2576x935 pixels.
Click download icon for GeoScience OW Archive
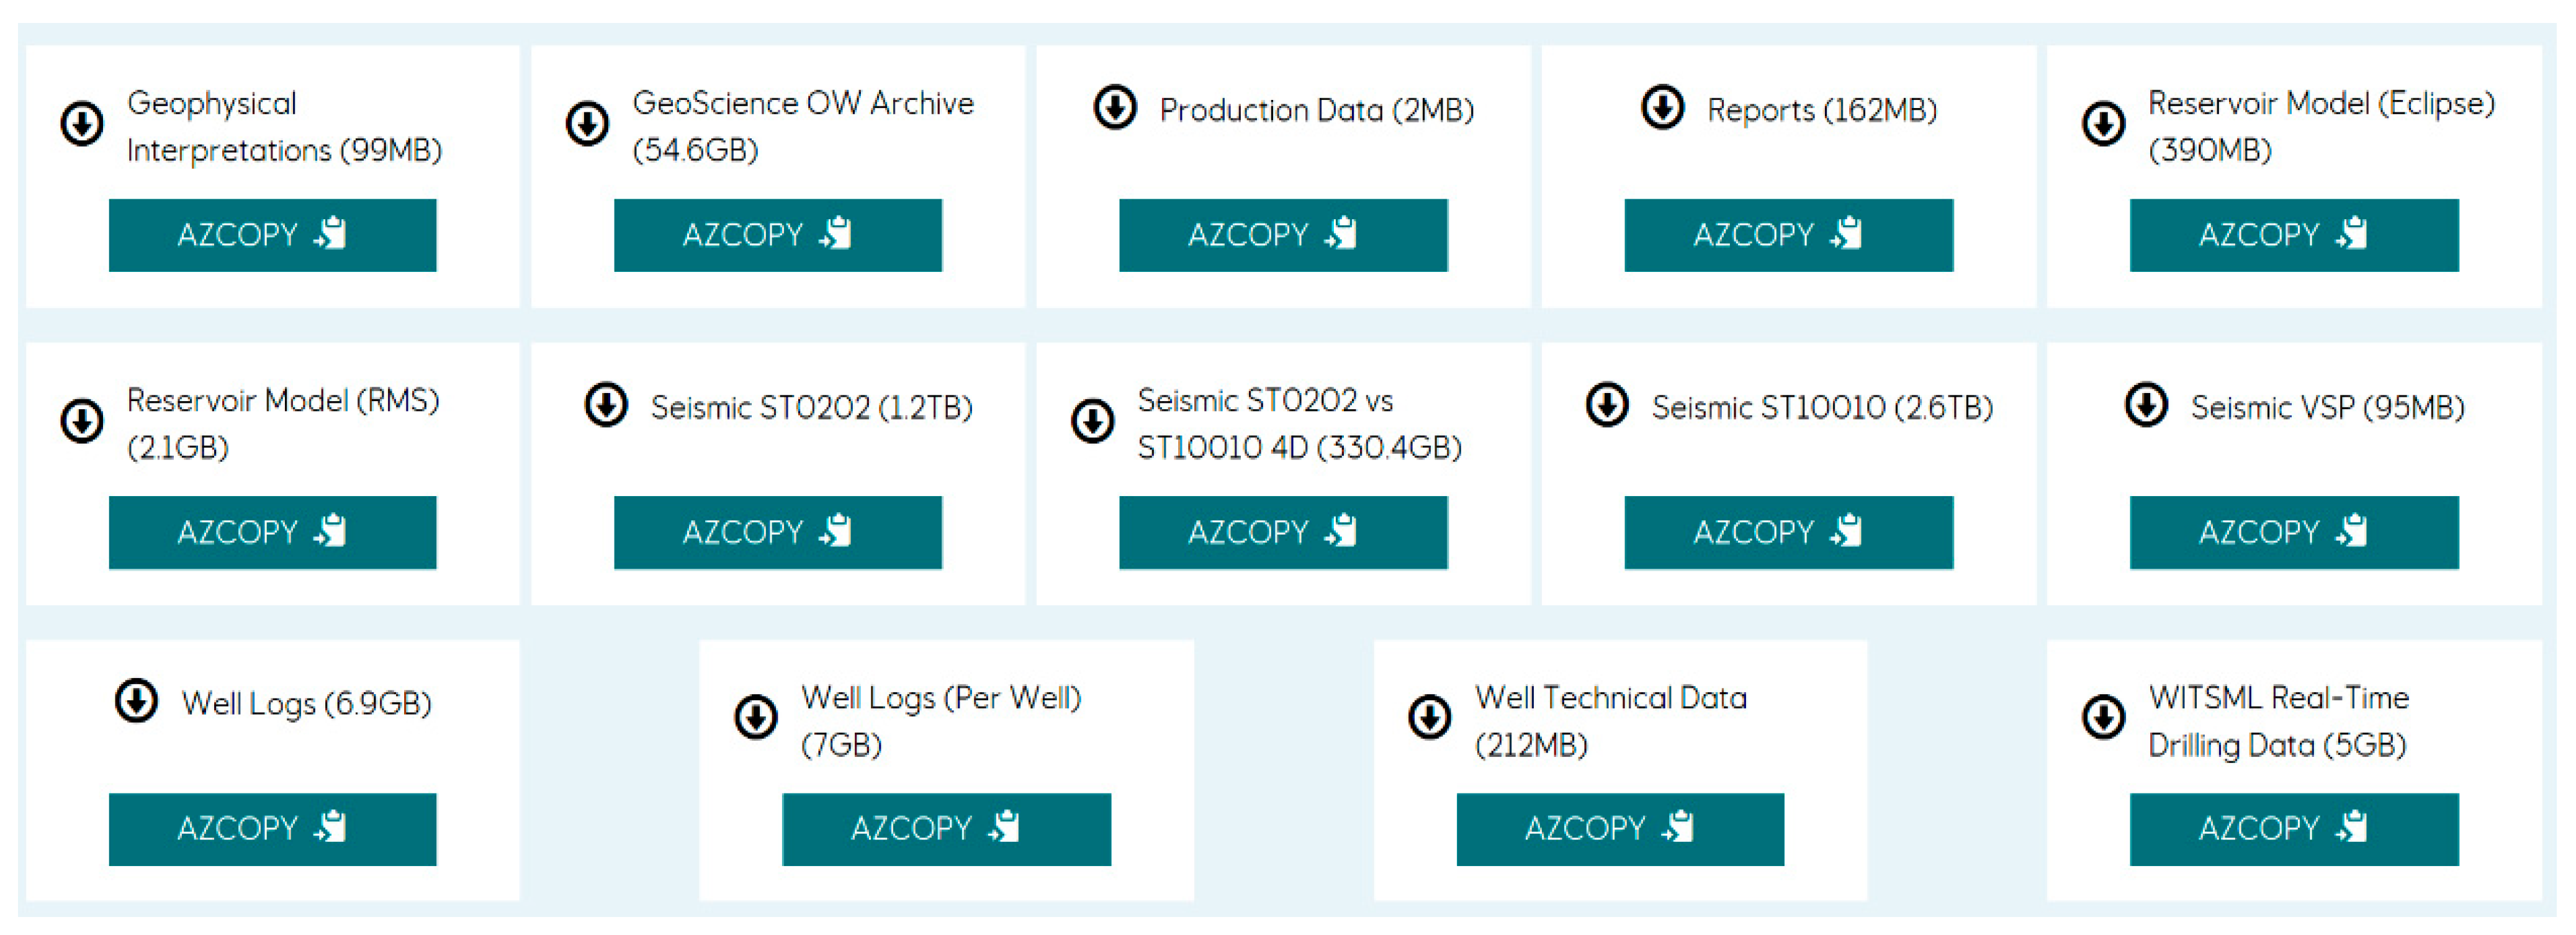[587, 125]
